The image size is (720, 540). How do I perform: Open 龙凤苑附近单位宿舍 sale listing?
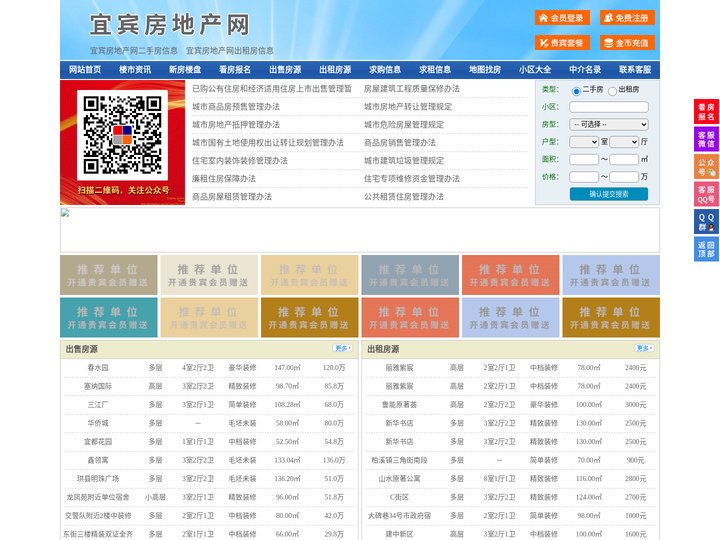[x=98, y=497]
